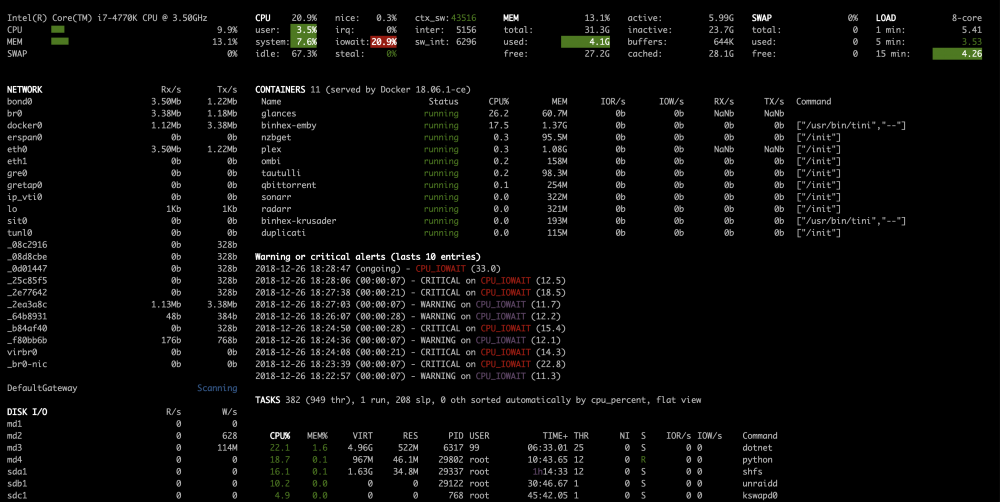
Task: Select the bond0 network interface row
Action: tap(122, 101)
